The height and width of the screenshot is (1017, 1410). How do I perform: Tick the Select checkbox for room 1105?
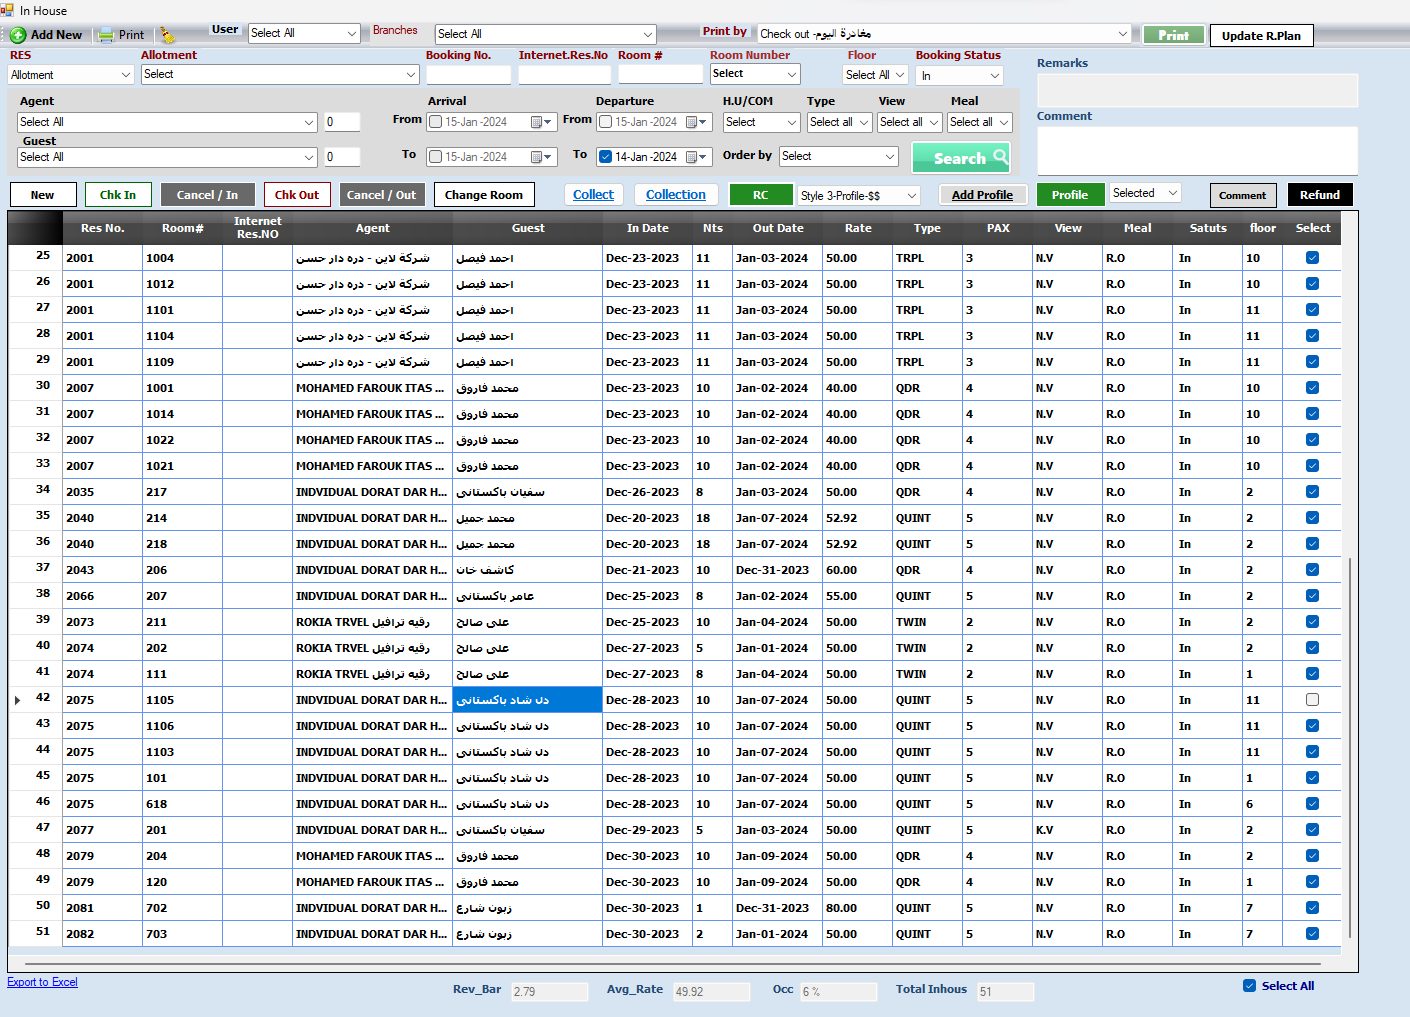[1312, 700]
